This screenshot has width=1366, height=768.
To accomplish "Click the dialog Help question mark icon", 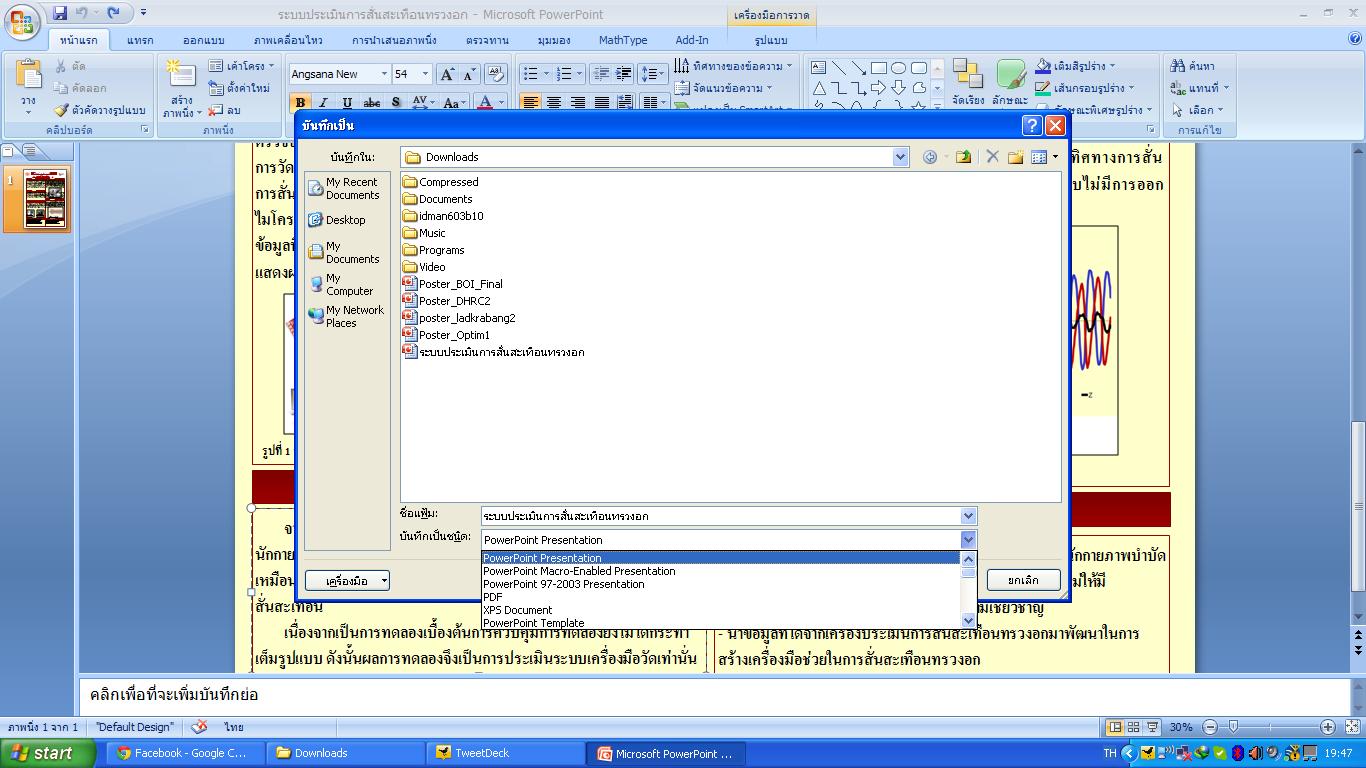I will 1032,126.
